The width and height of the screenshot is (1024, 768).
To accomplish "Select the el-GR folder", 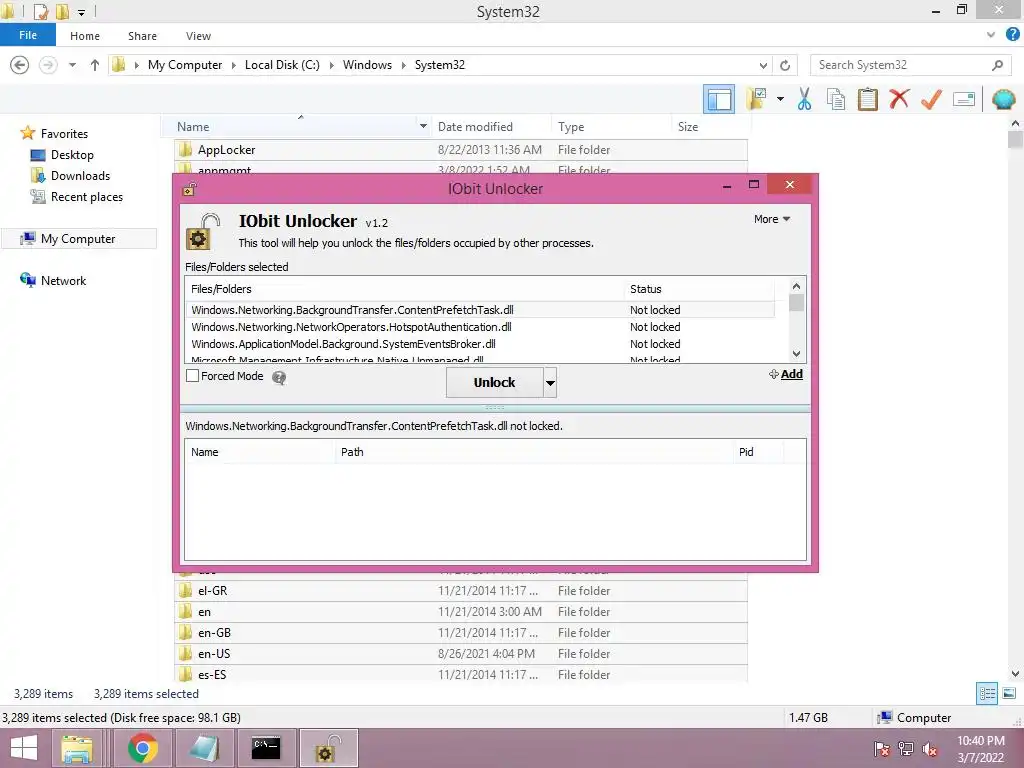I will [460, 591].
